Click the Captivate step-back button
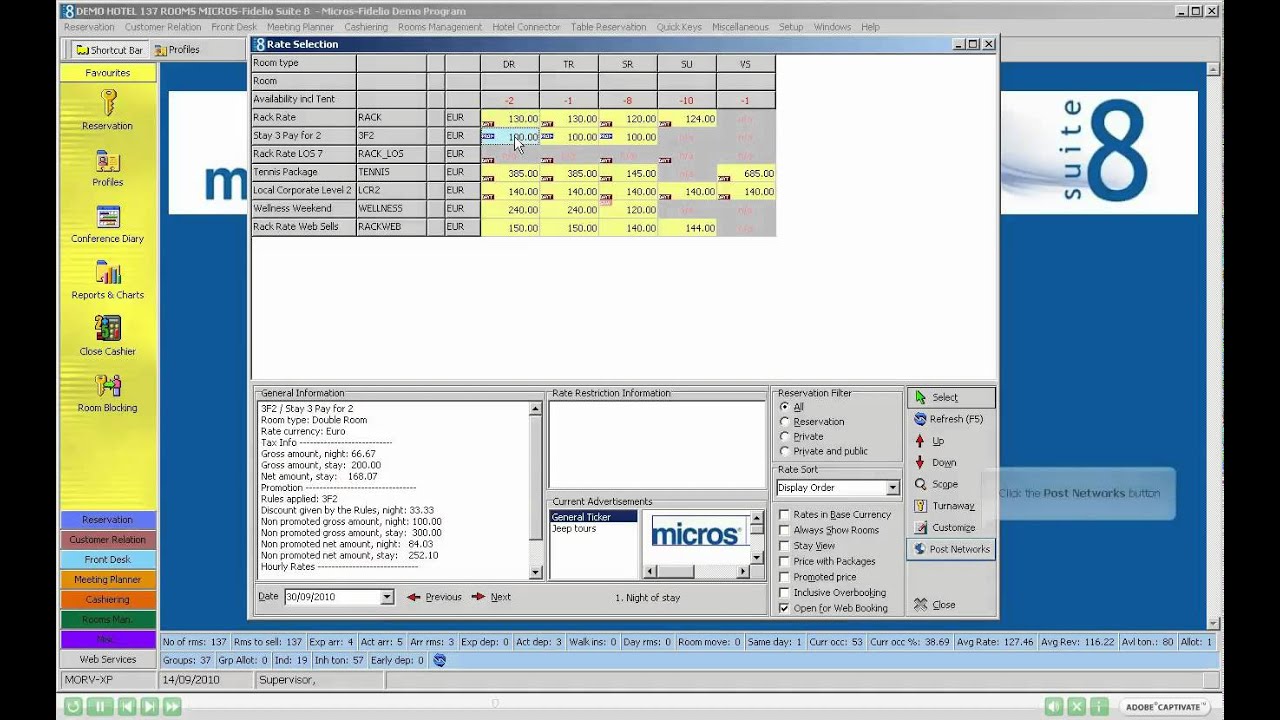This screenshot has height=720, width=1280. point(126,707)
